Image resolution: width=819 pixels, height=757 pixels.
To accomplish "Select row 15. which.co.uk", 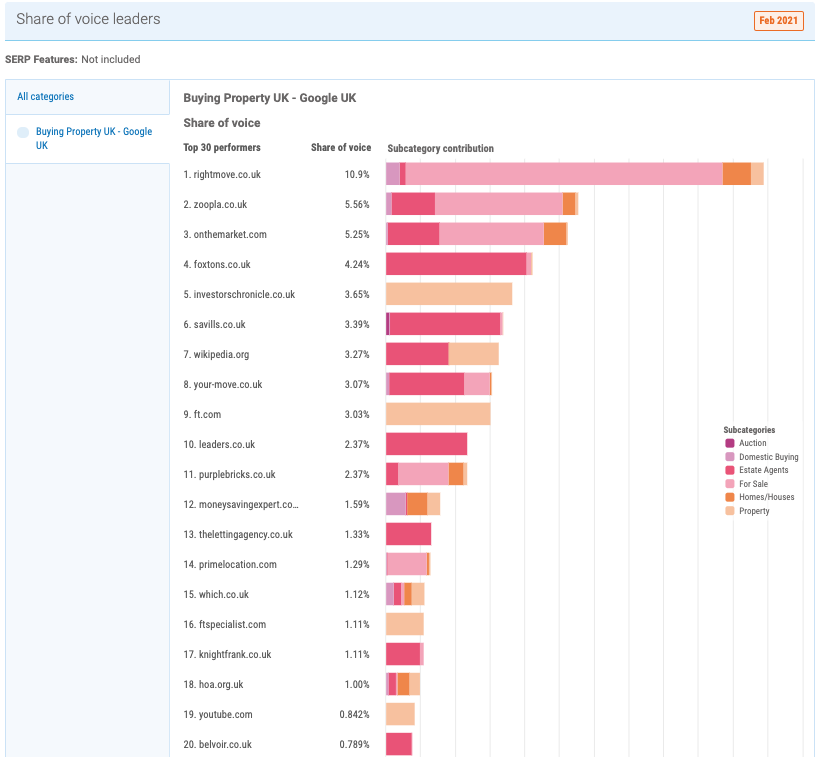I will [x=216, y=595].
